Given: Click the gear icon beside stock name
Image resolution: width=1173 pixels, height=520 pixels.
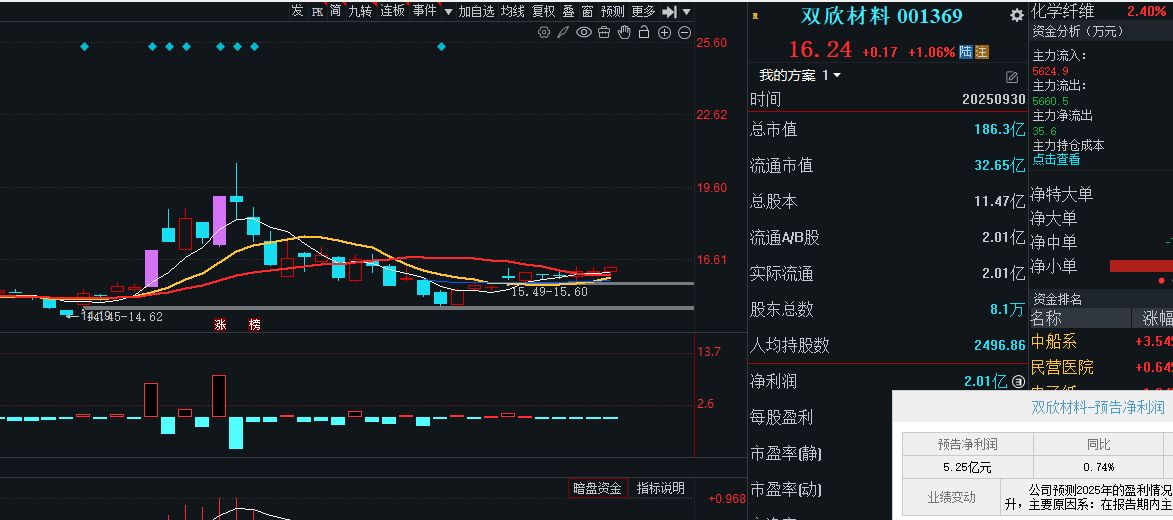Looking at the screenshot, I should 1017,15.
